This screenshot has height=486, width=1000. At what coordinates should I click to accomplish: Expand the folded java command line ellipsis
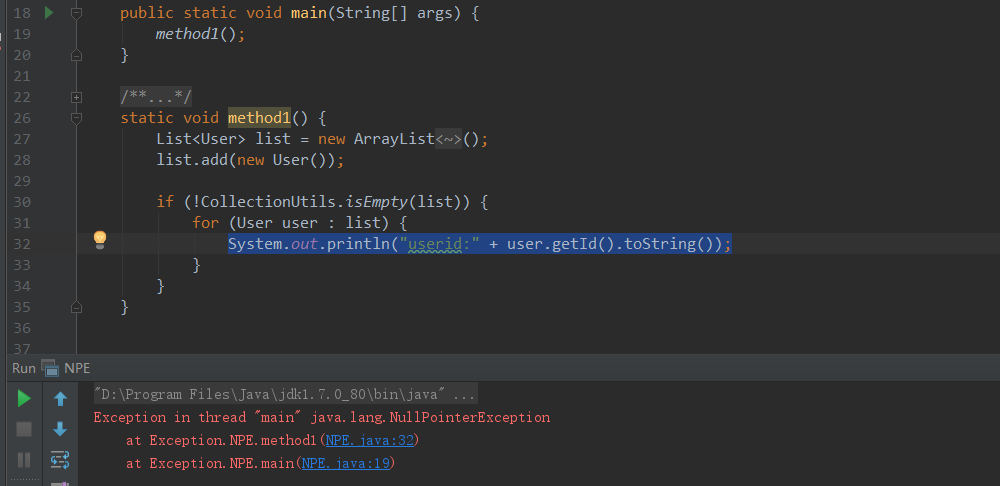464,395
